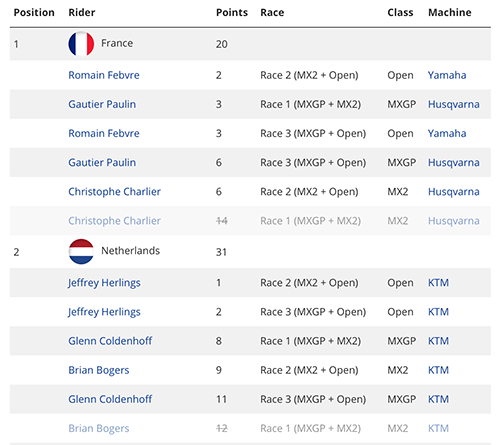Click the Points column header
The width and height of the screenshot is (500, 445).
point(232,12)
